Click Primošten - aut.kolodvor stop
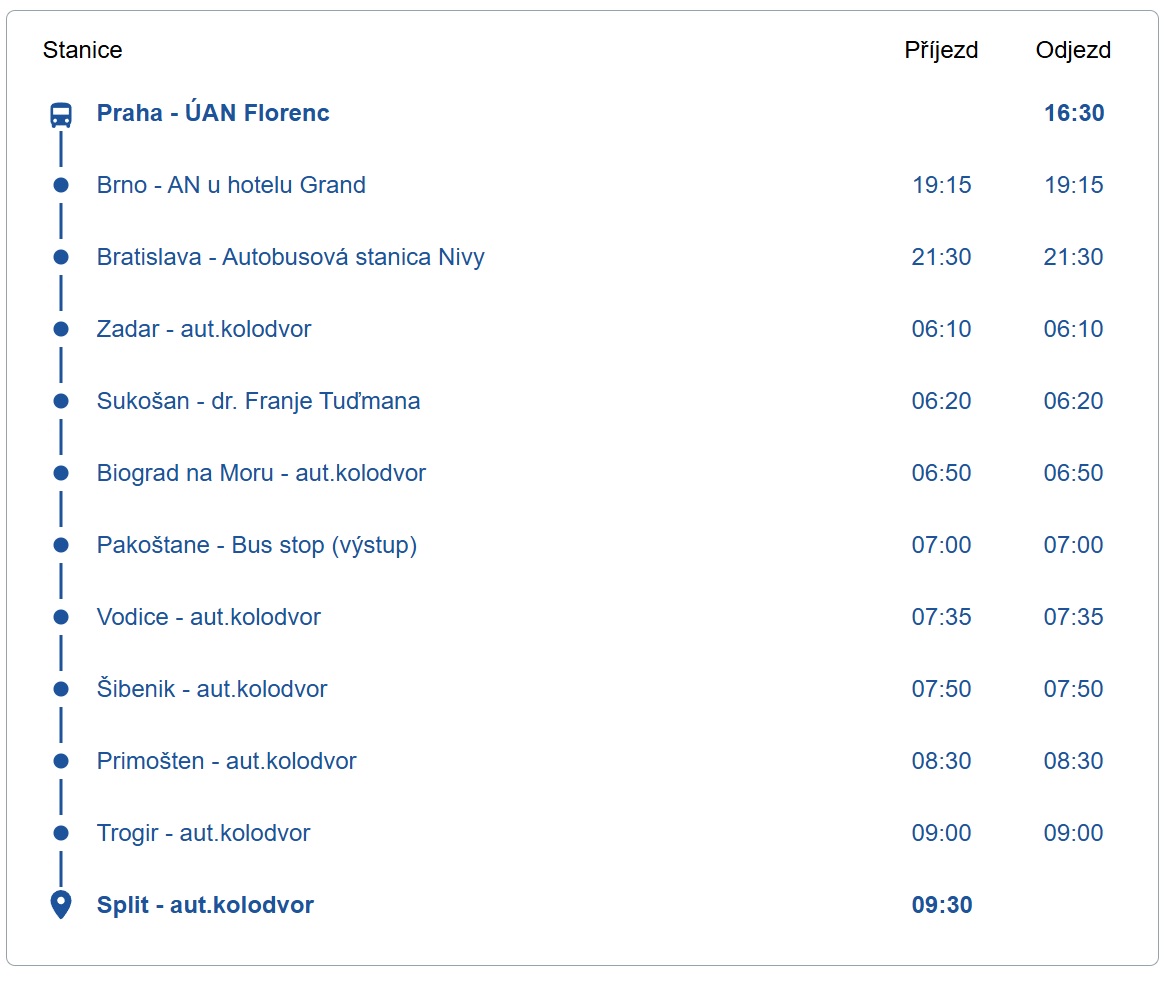This screenshot has height=984, width=1167. (226, 761)
